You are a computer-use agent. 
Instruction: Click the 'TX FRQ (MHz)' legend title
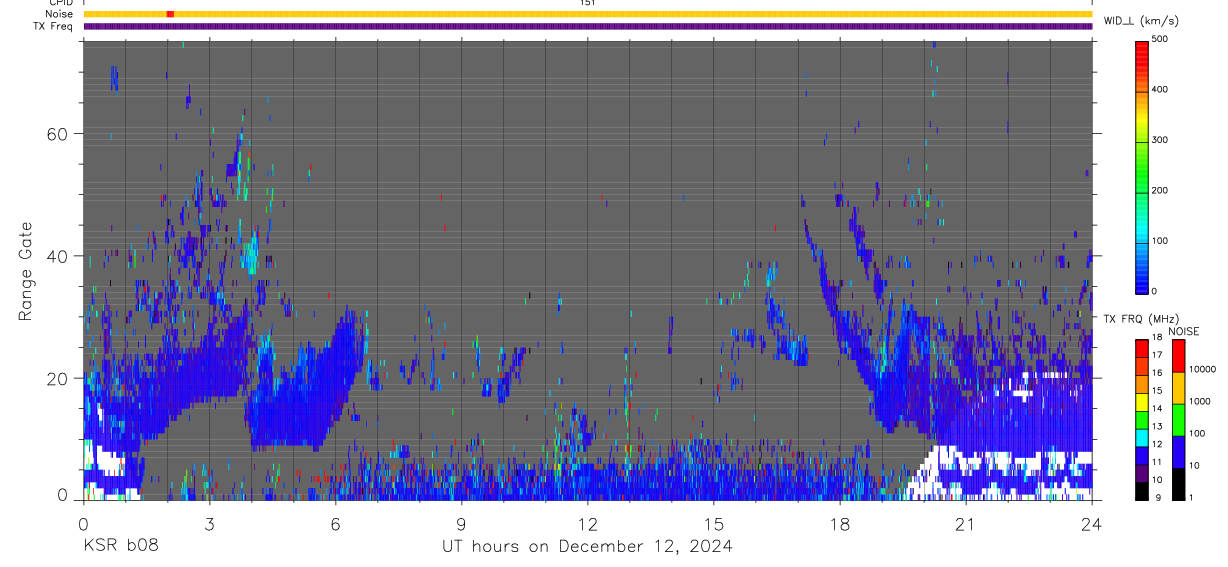[1140, 319]
